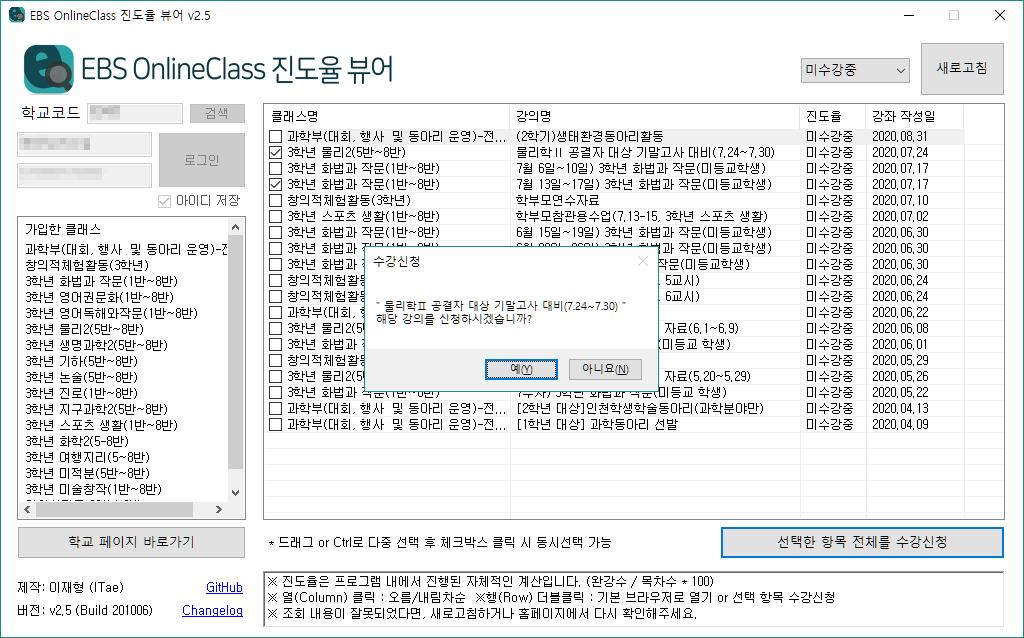Click the title bar app icon

pos(16,15)
